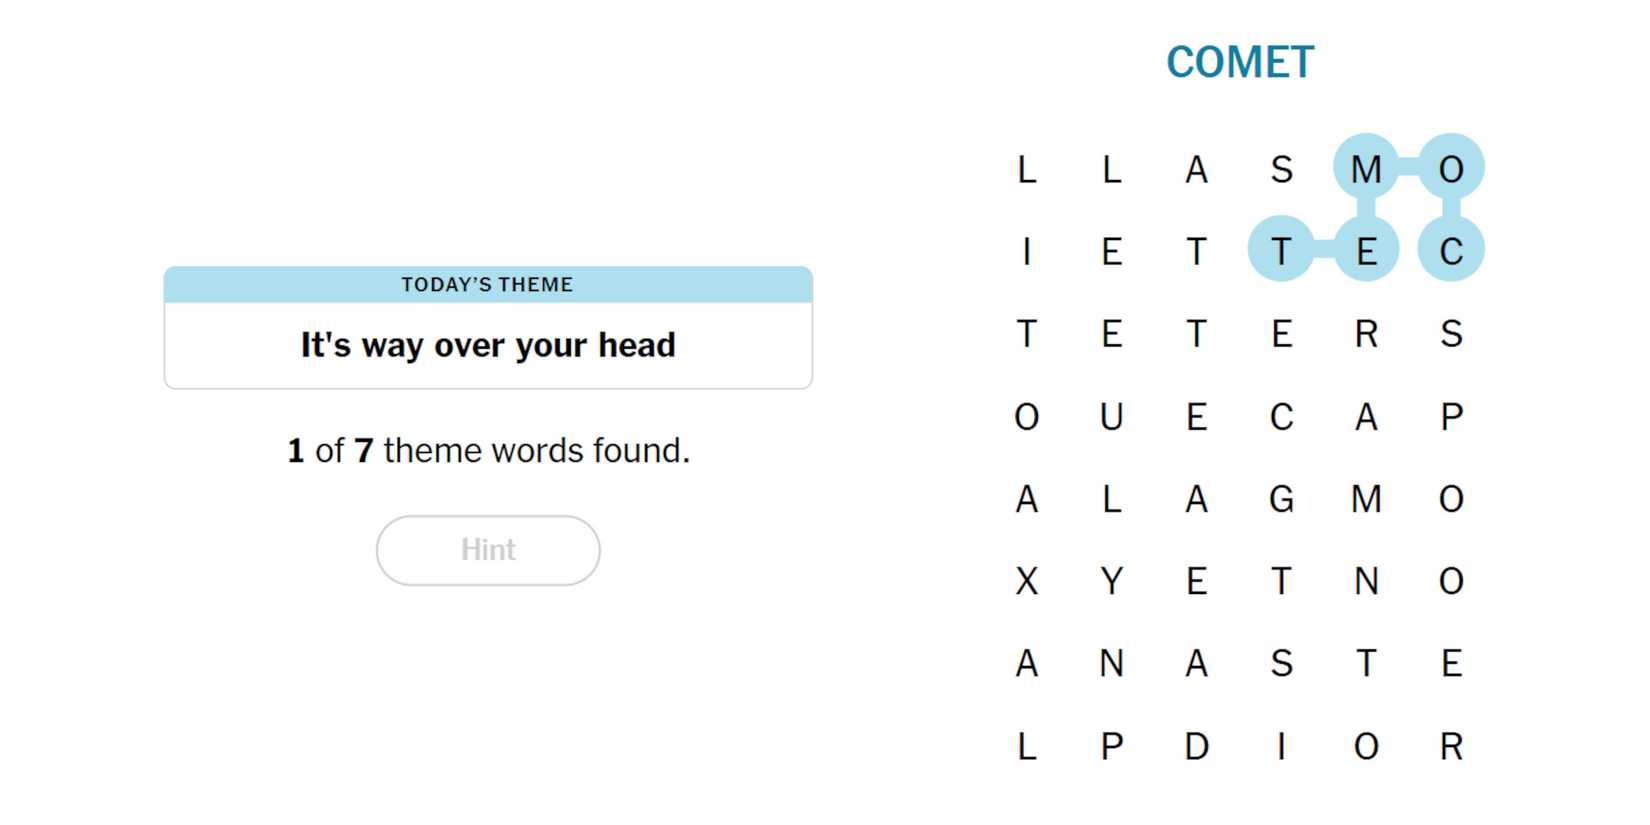The width and height of the screenshot is (1650, 825).
Task: Select the highlighted letter C in the second row
Action: pos(1450,253)
